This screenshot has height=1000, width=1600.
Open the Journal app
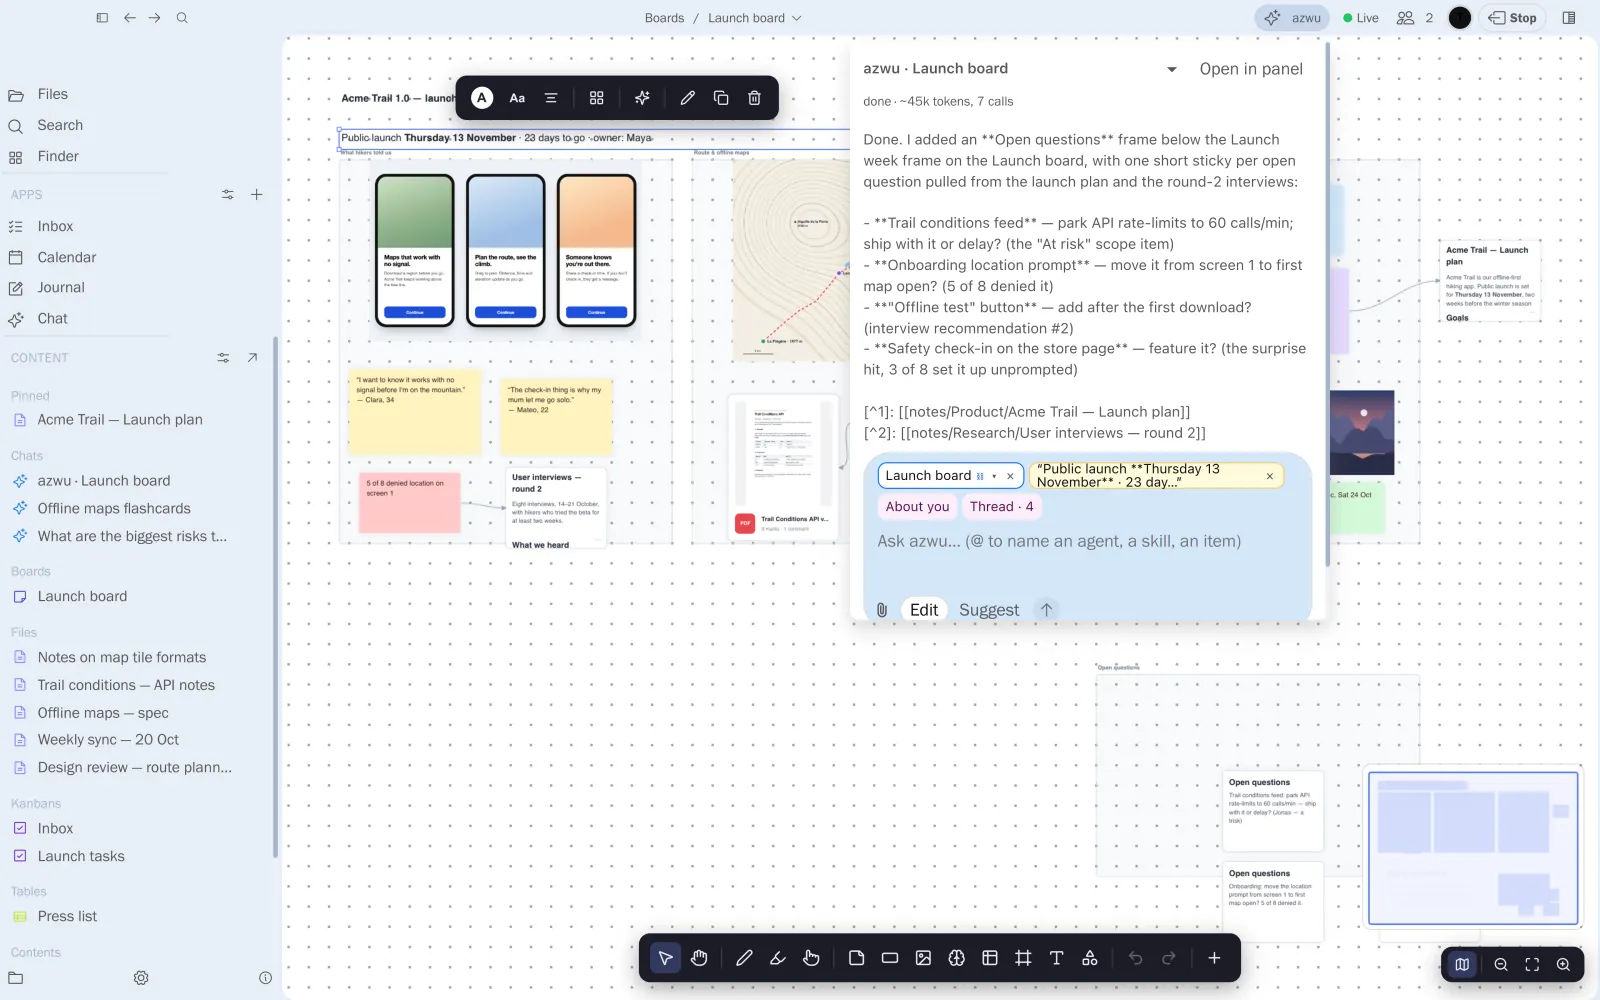click(x=61, y=288)
